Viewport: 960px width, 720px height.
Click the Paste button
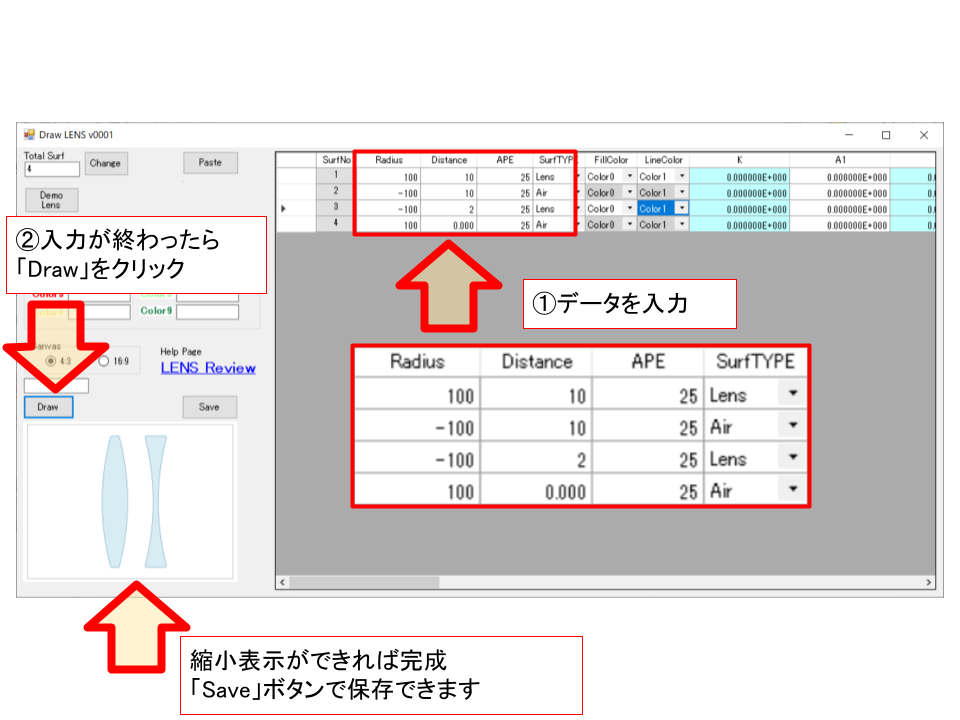pos(210,163)
